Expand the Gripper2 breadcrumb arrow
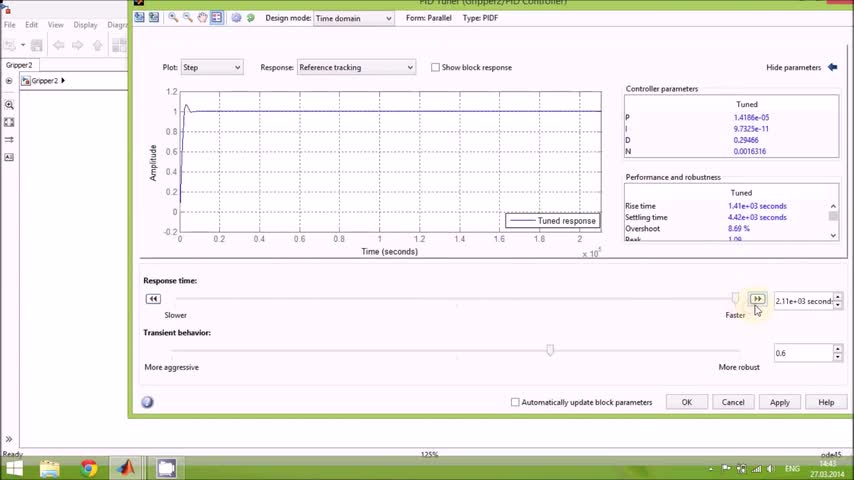Screen dimensions: 854x480 point(63,81)
